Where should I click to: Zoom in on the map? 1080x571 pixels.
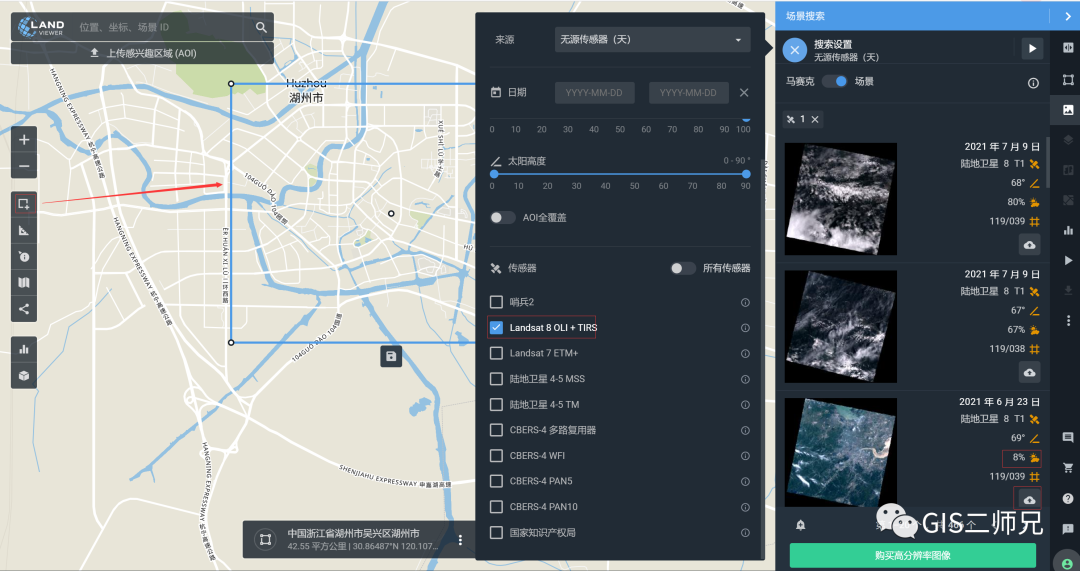pyautogui.click(x=24, y=140)
